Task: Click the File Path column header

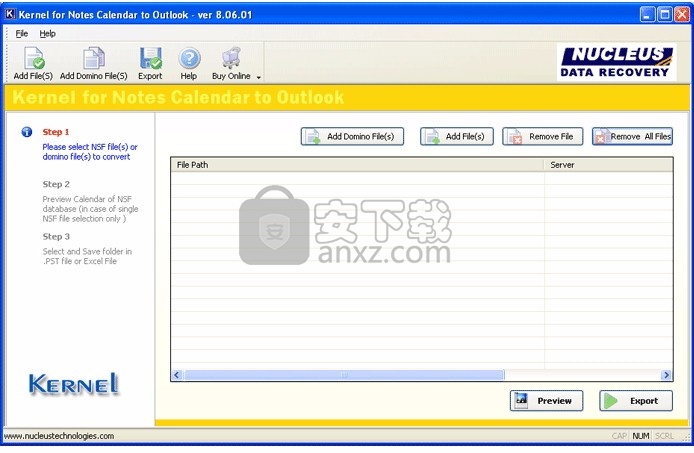Action: pos(357,165)
